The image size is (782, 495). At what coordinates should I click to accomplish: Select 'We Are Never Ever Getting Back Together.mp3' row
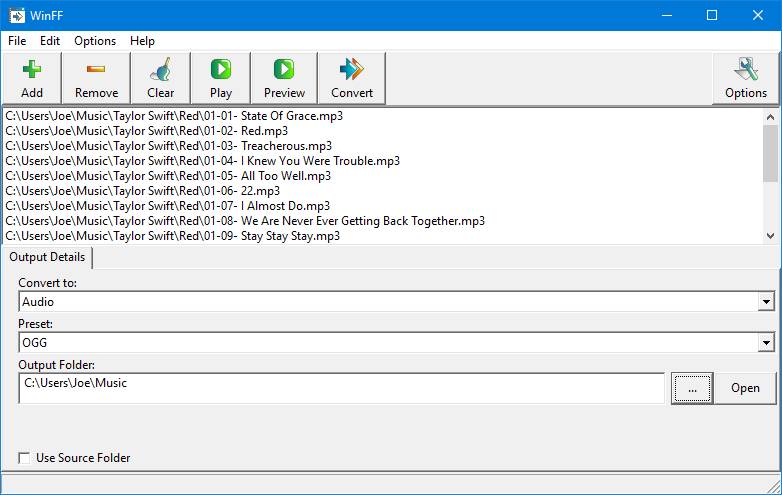383,220
